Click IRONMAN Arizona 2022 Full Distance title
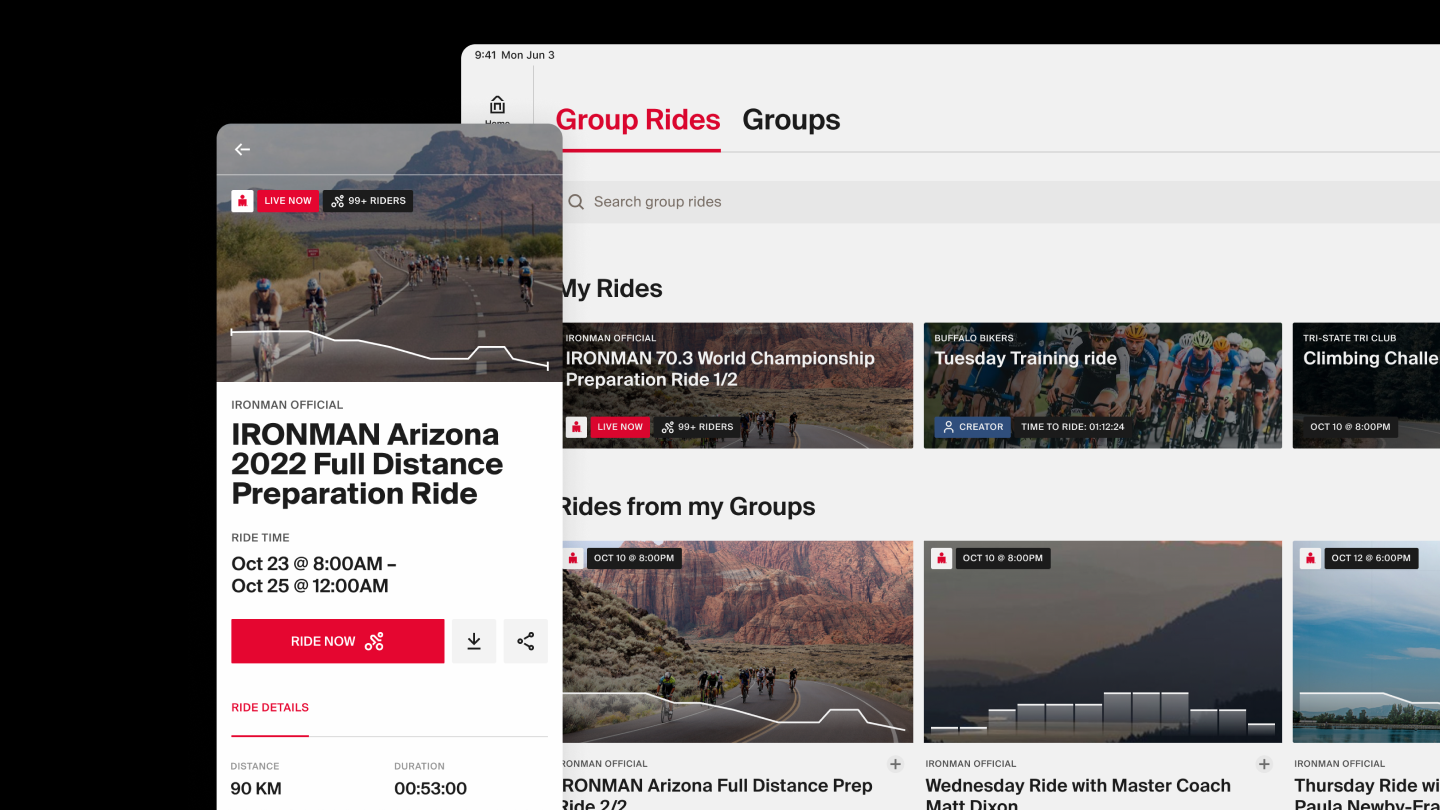The image size is (1440, 810). [367, 464]
